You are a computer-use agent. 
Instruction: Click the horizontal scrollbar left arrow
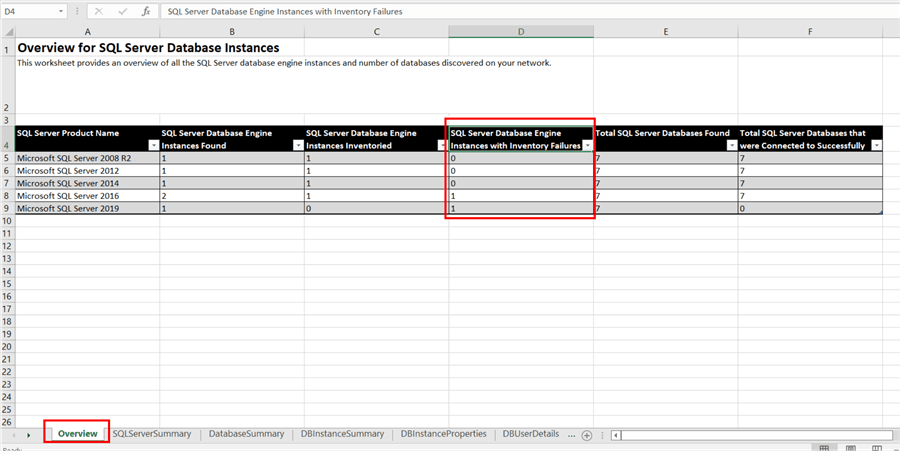click(x=615, y=436)
